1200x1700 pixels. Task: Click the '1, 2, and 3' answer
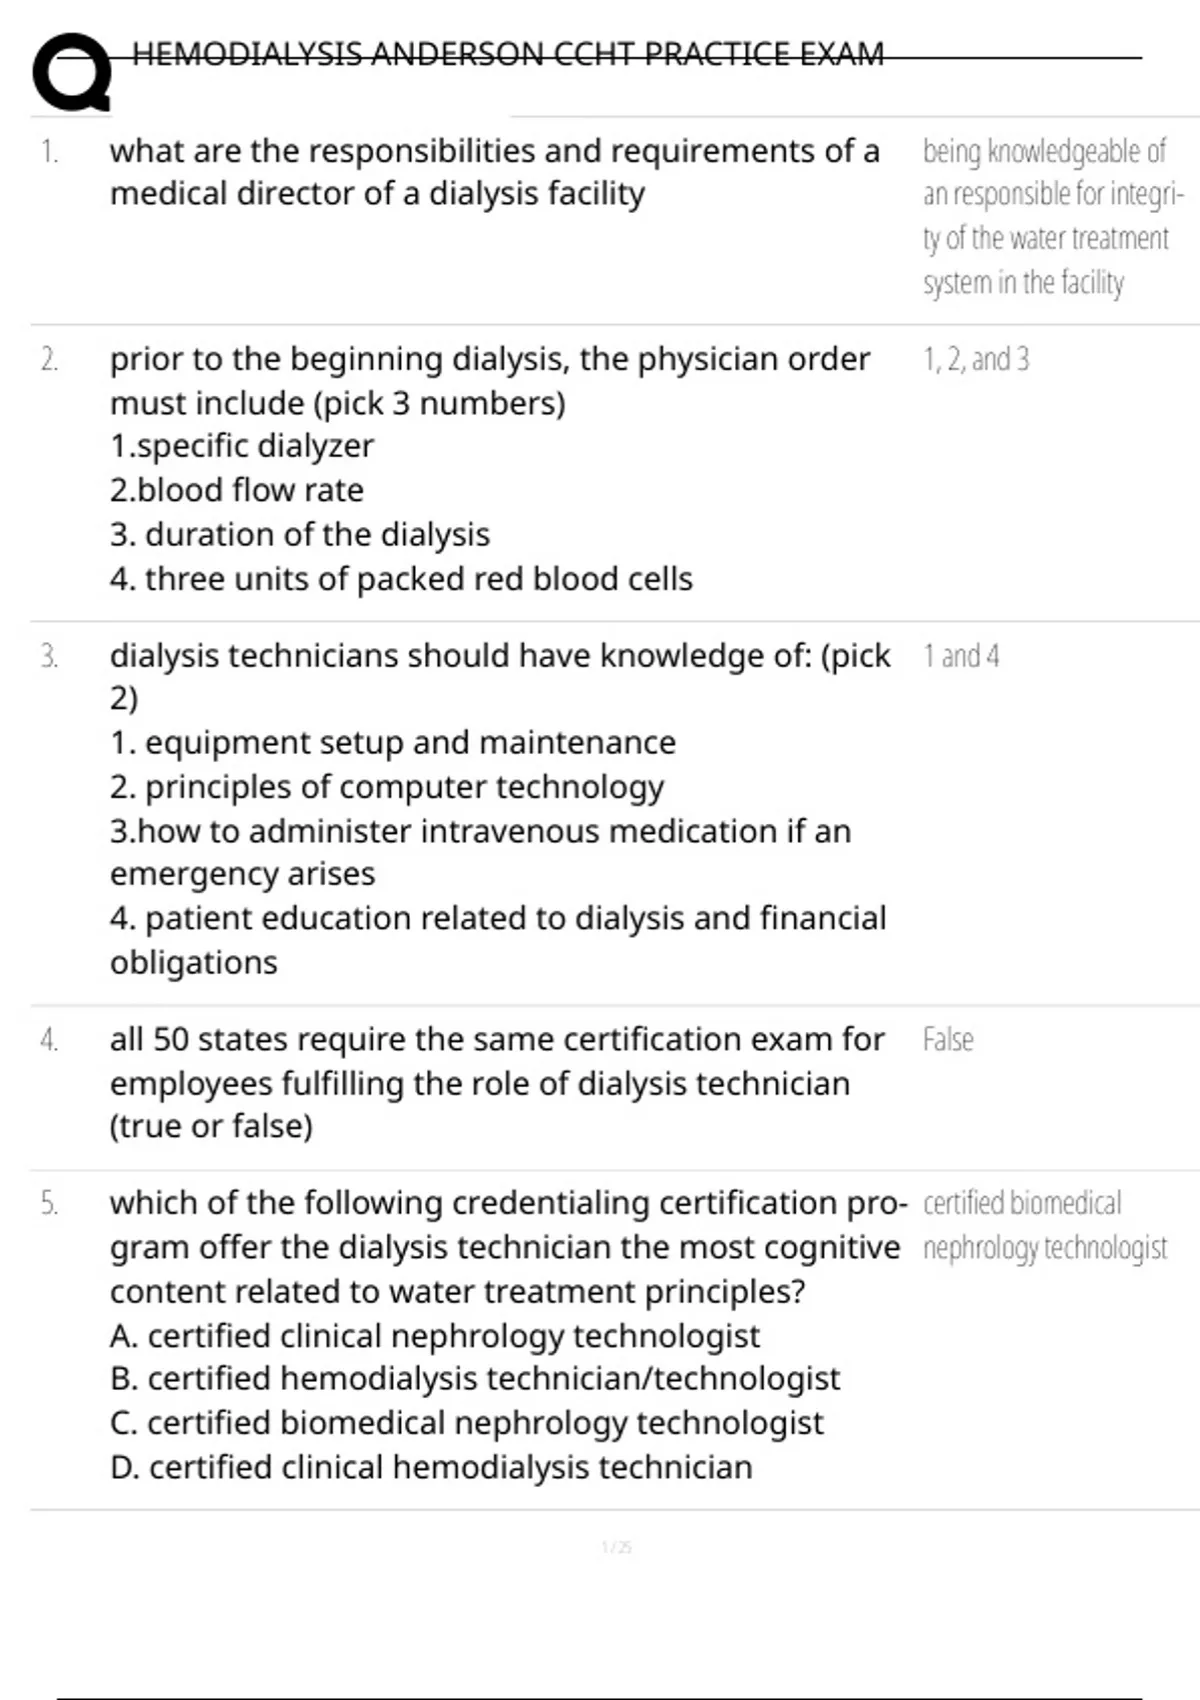[976, 359]
